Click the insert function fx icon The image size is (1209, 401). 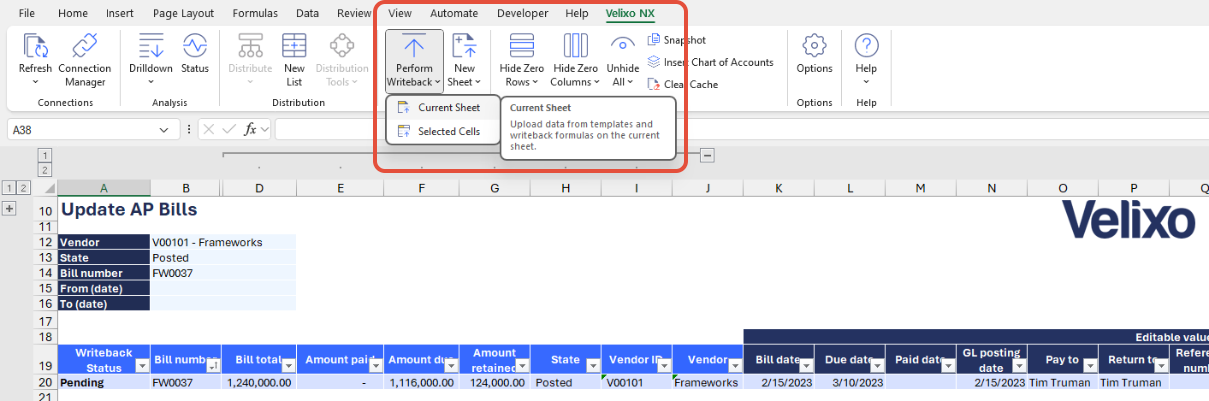coord(252,129)
